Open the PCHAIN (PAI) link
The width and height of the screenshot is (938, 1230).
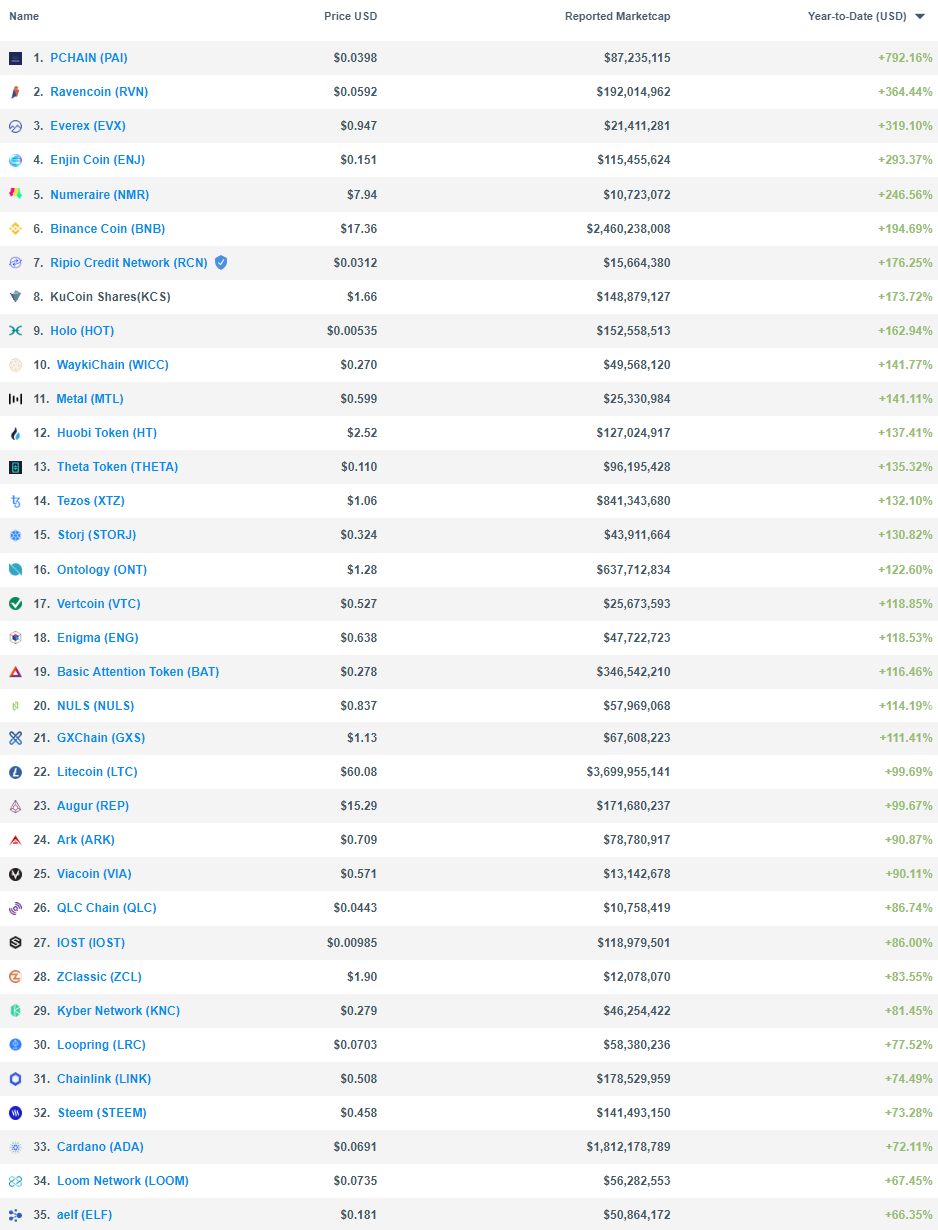pyautogui.click(x=89, y=58)
